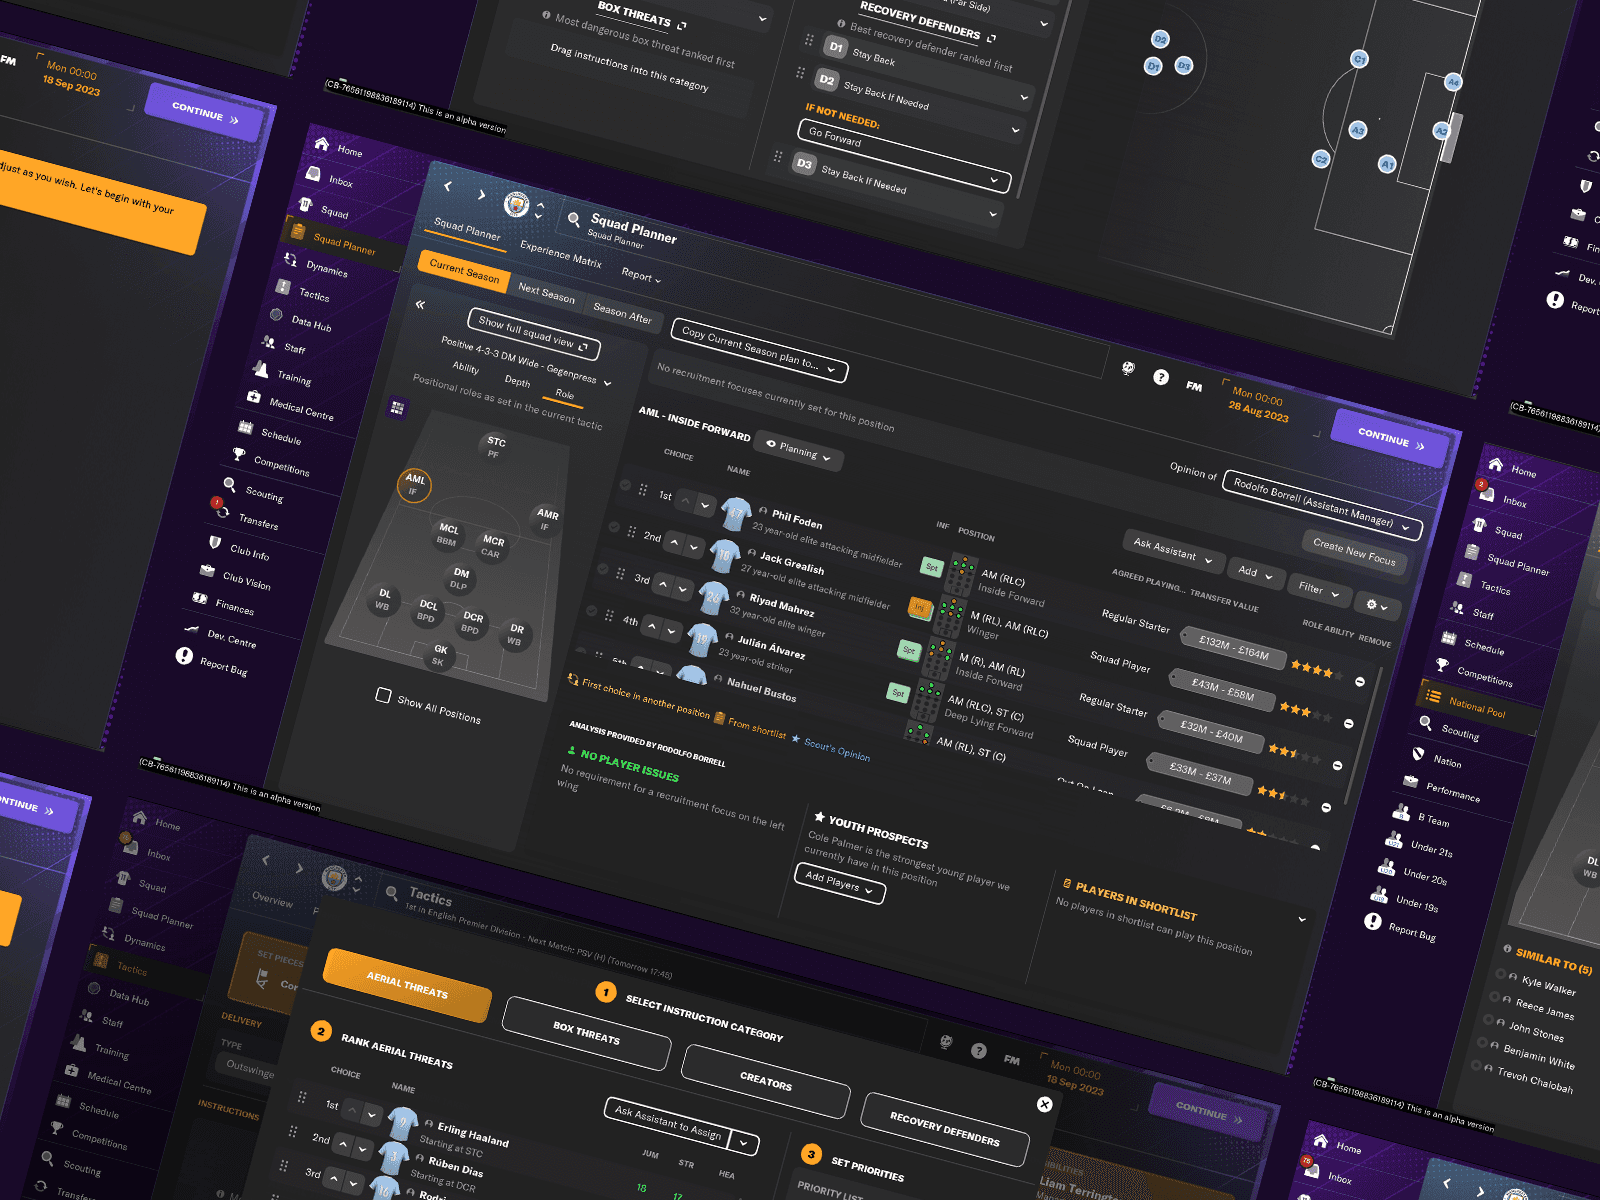Click the Manchester City club badge
Image resolution: width=1600 pixels, height=1200 pixels.
pyautogui.click(x=516, y=204)
